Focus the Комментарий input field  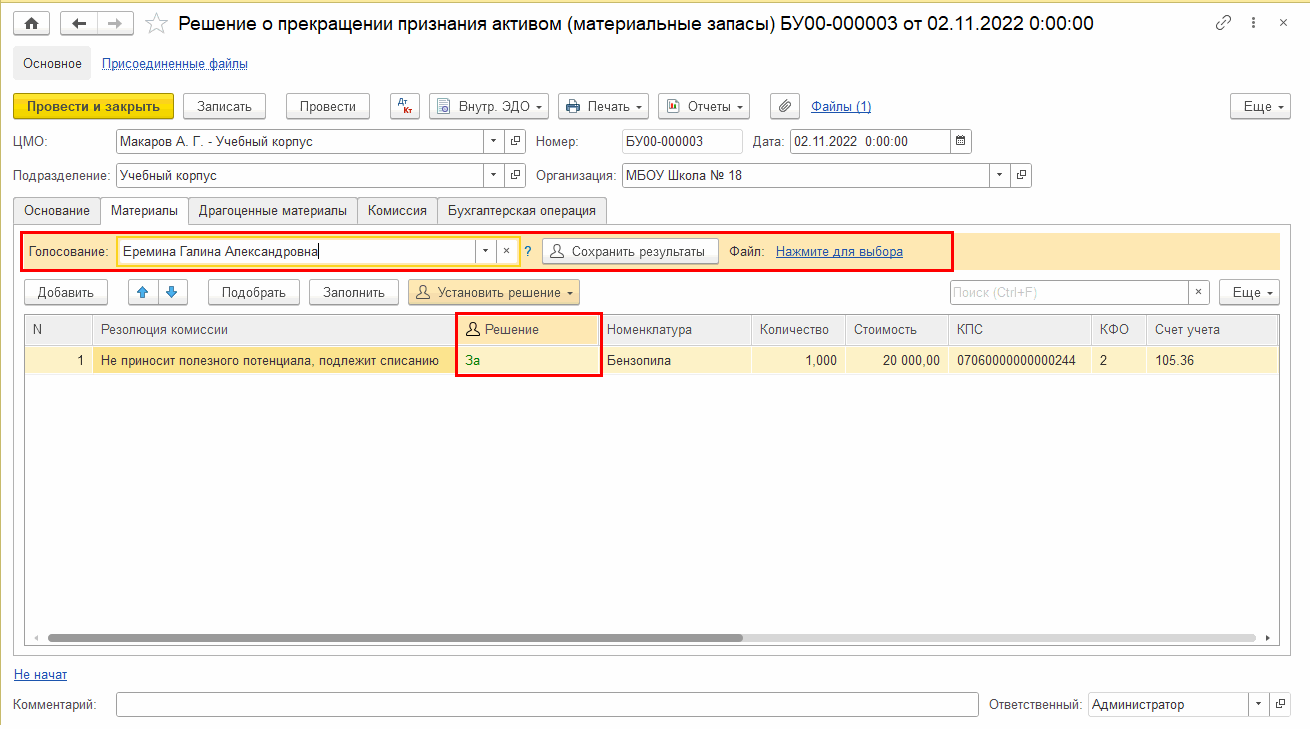(x=547, y=704)
